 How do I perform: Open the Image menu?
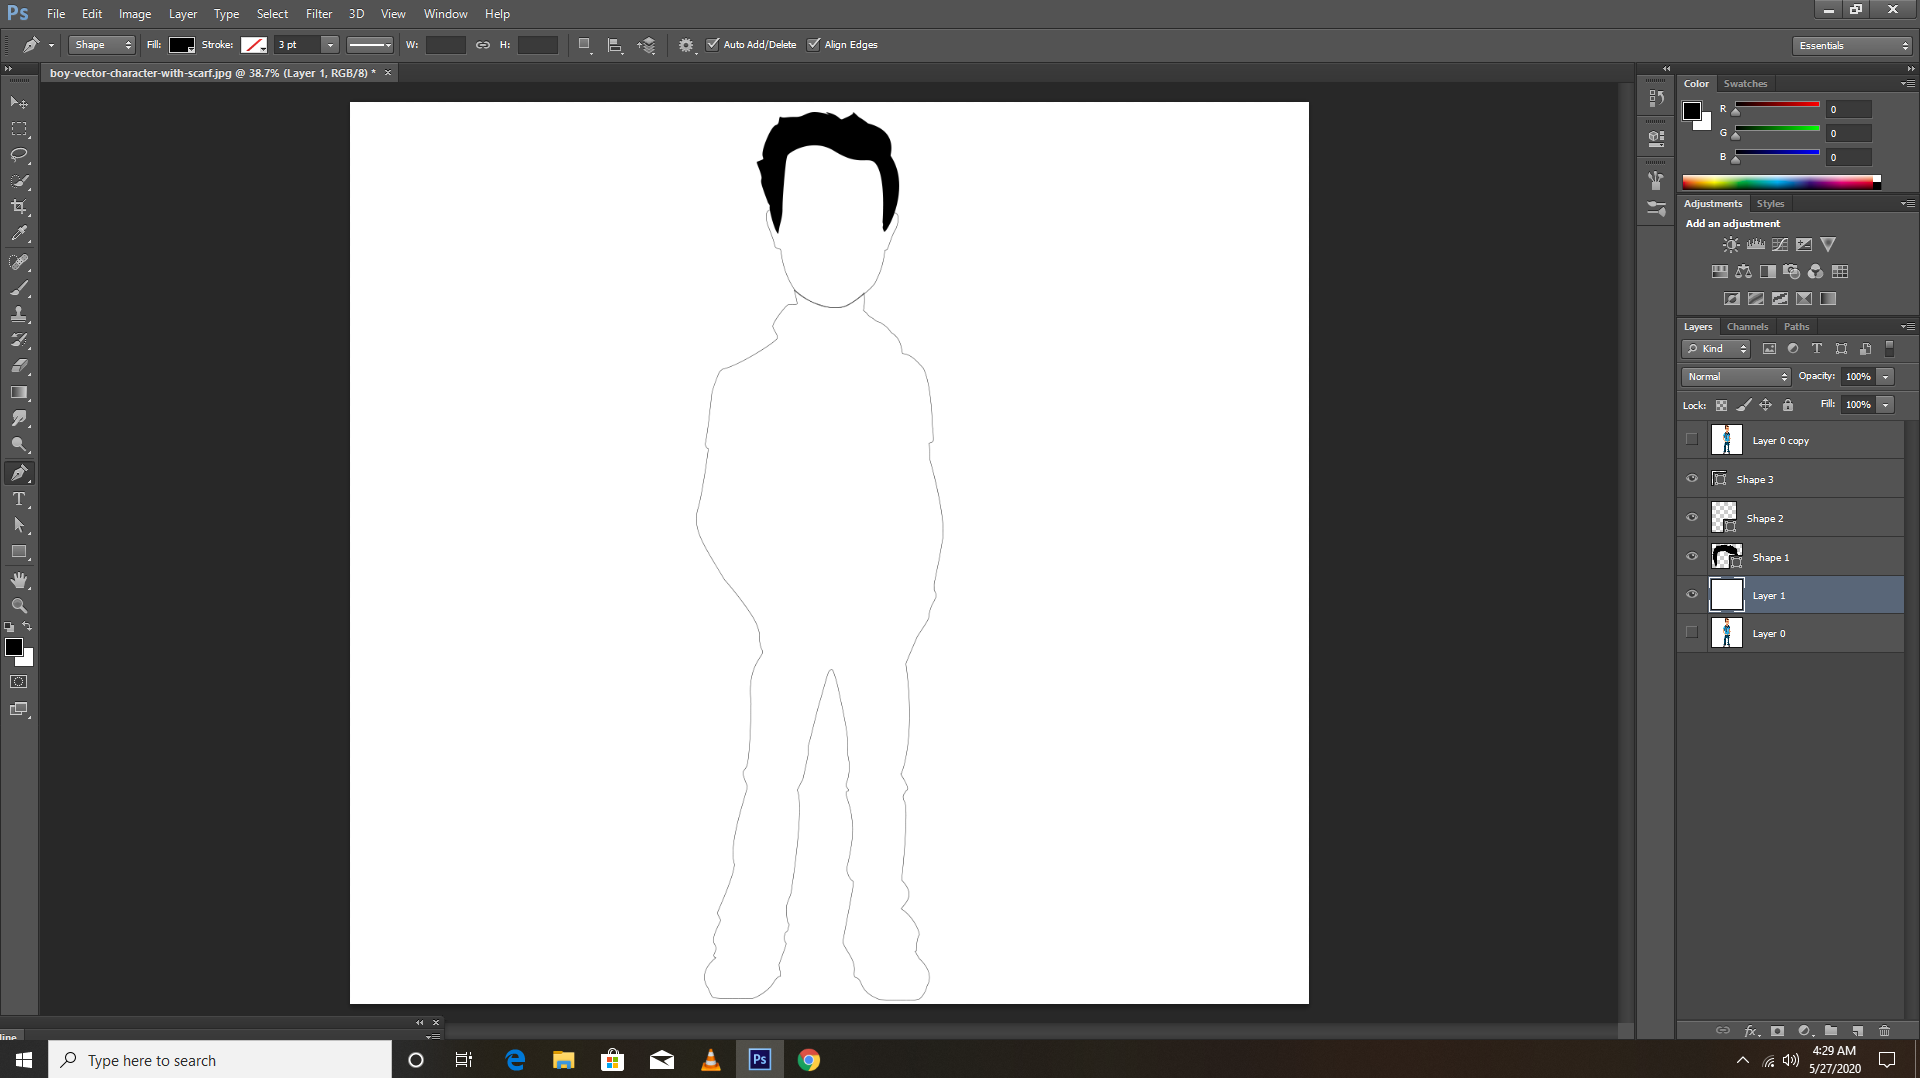[135, 14]
